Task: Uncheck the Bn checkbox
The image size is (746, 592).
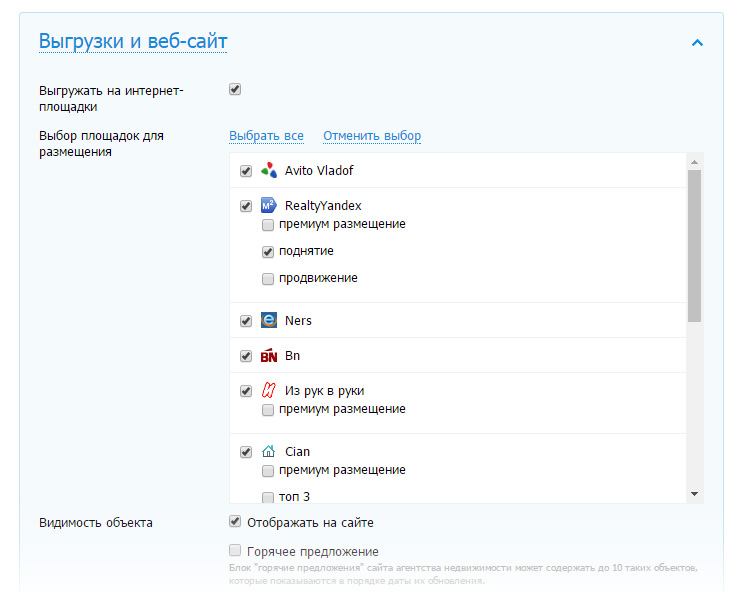Action: coord(246,356)
